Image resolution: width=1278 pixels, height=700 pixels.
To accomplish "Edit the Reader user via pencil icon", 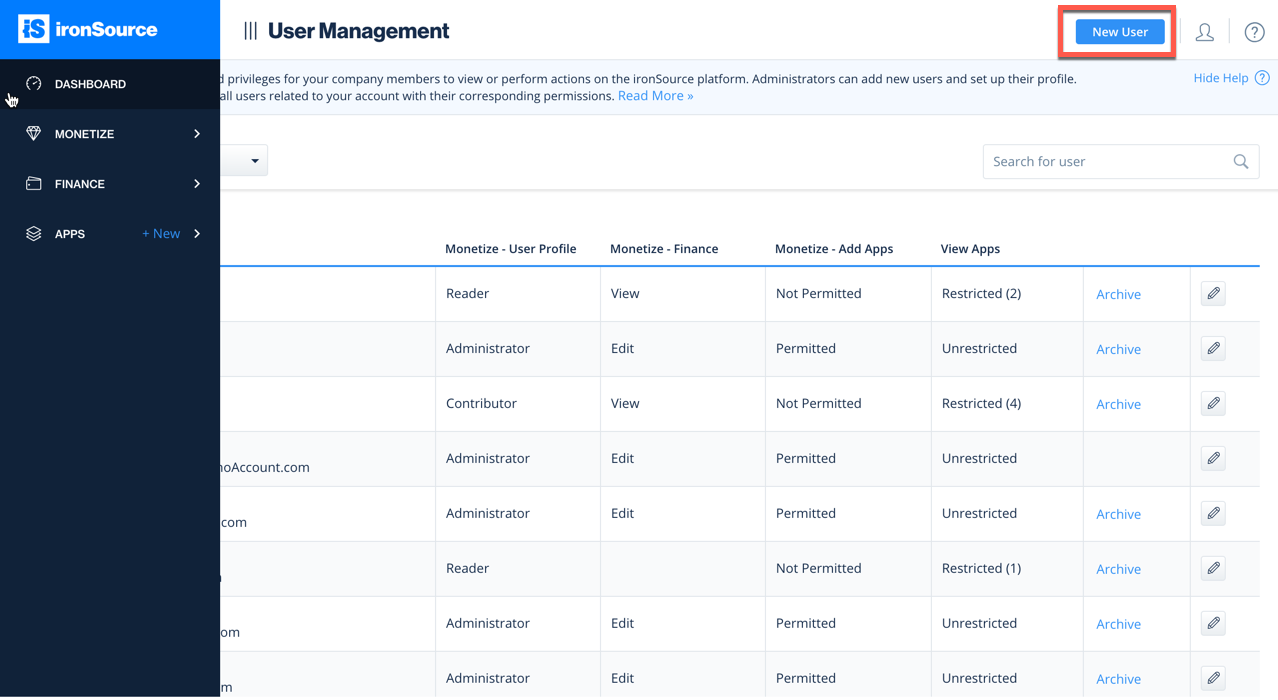I will click(x=1212, y=293).
